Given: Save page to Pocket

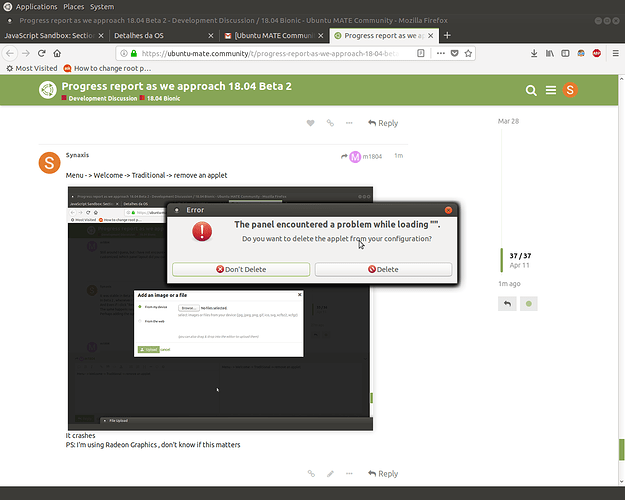Looking at the screenshot, I should [x=454, y=53].
